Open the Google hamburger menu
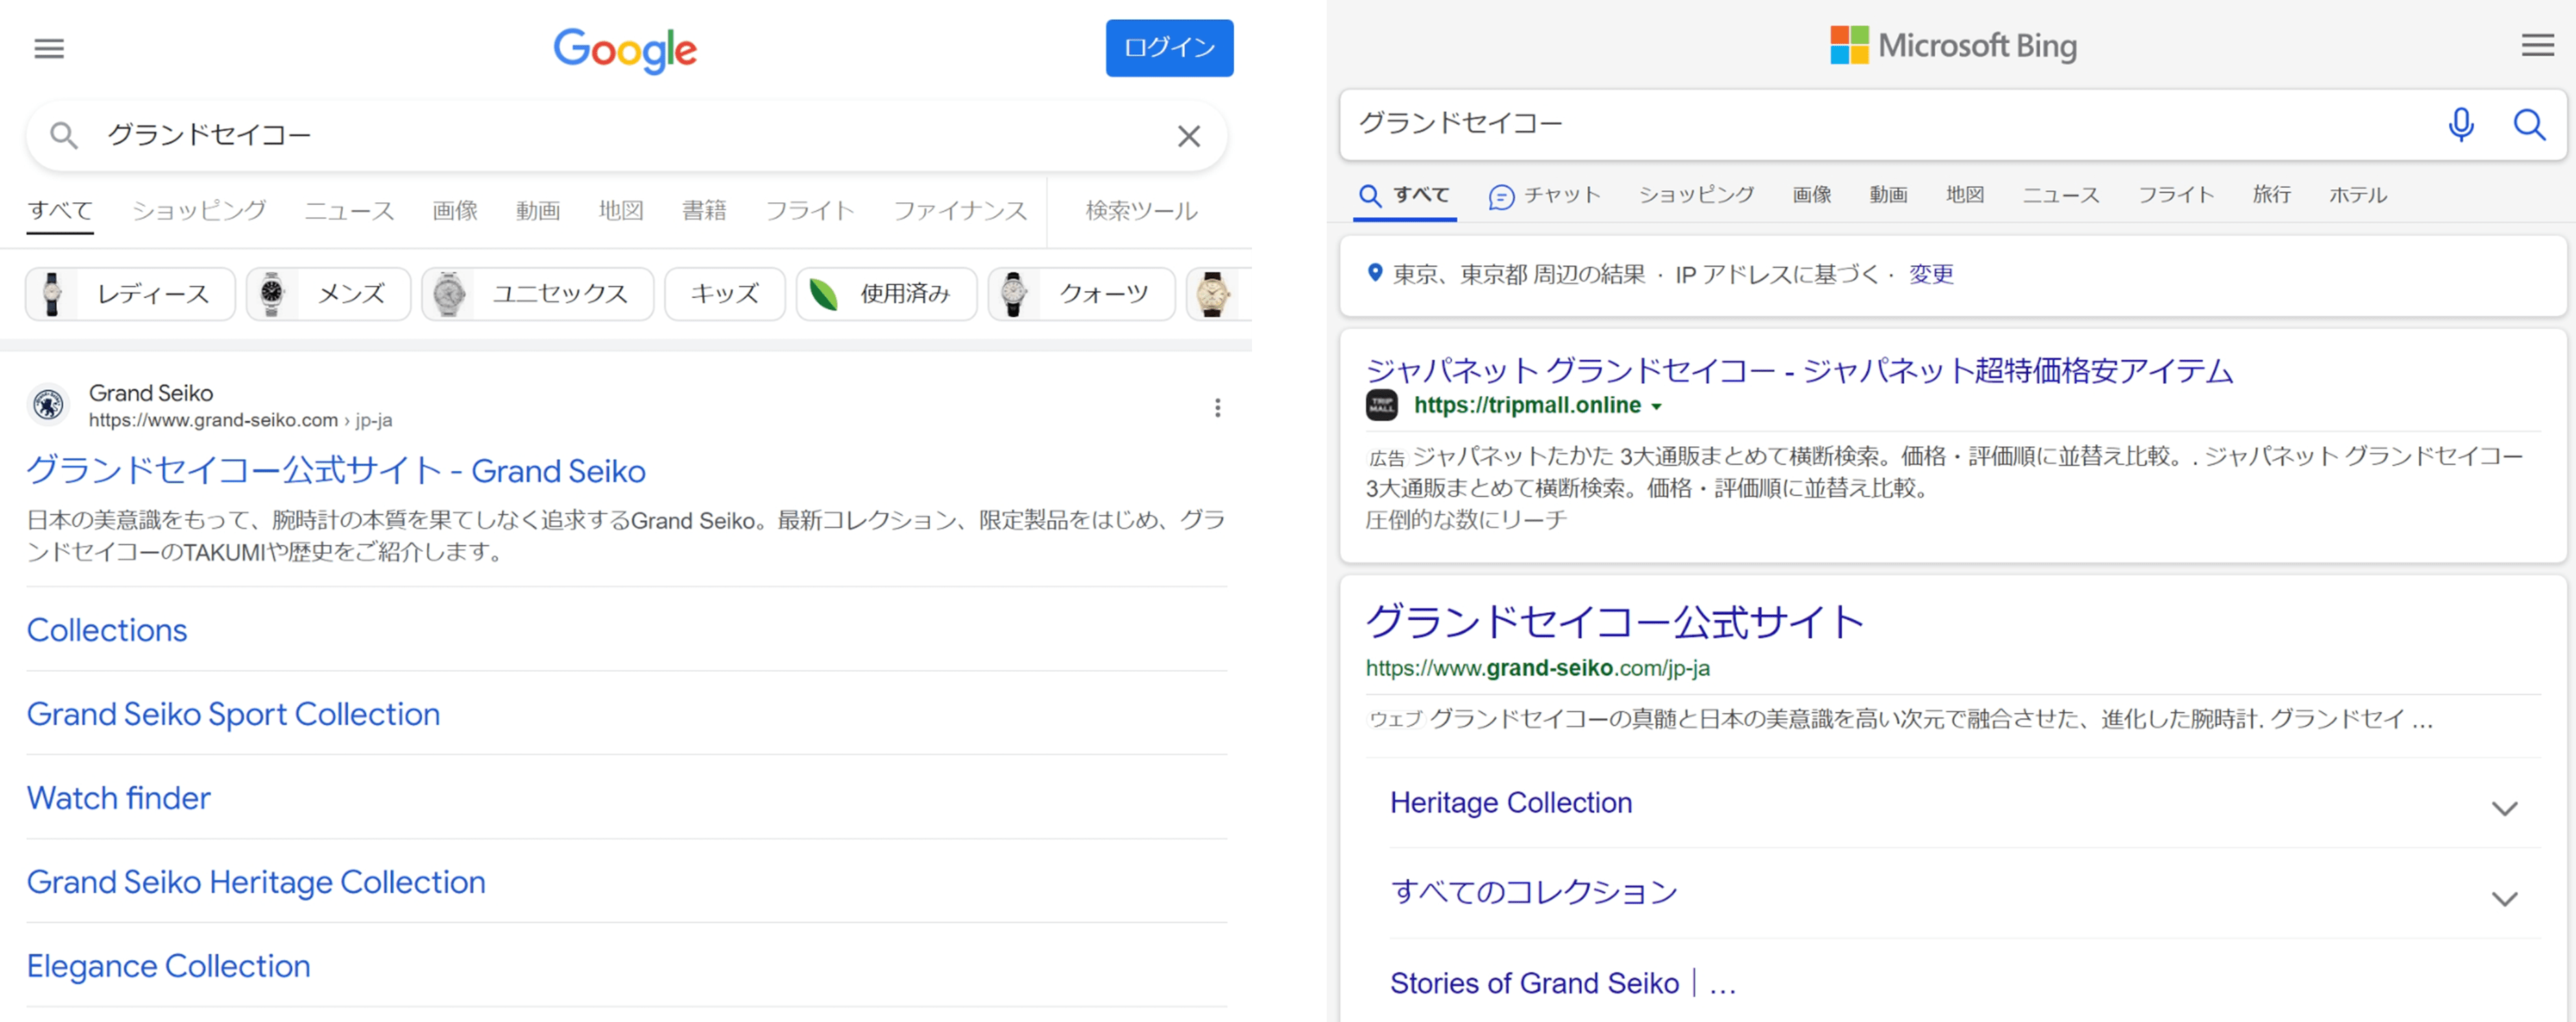The height and width of the screenshot is (1022, 2576). click(49, 48)
